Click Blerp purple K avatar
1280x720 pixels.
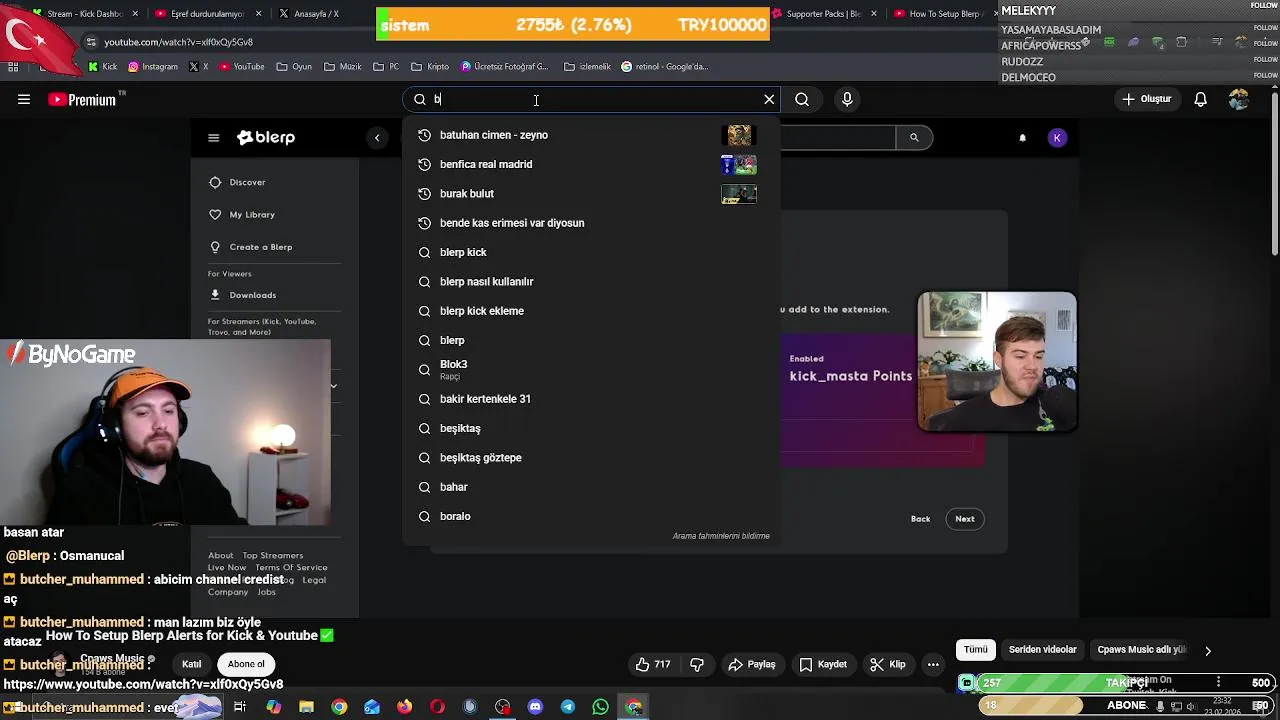pyautogui.click(x=1057, y=138)
